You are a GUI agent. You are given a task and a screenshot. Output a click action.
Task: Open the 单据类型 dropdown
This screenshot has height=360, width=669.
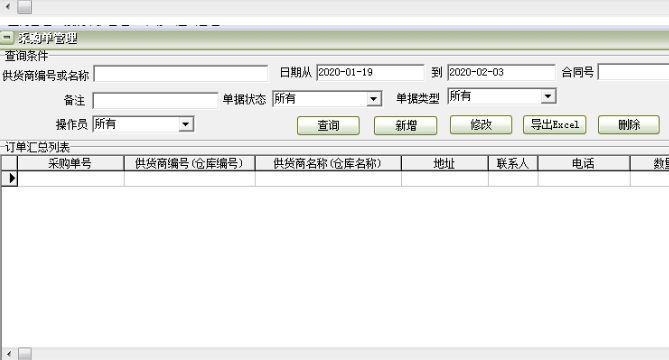tap(548, 96)
